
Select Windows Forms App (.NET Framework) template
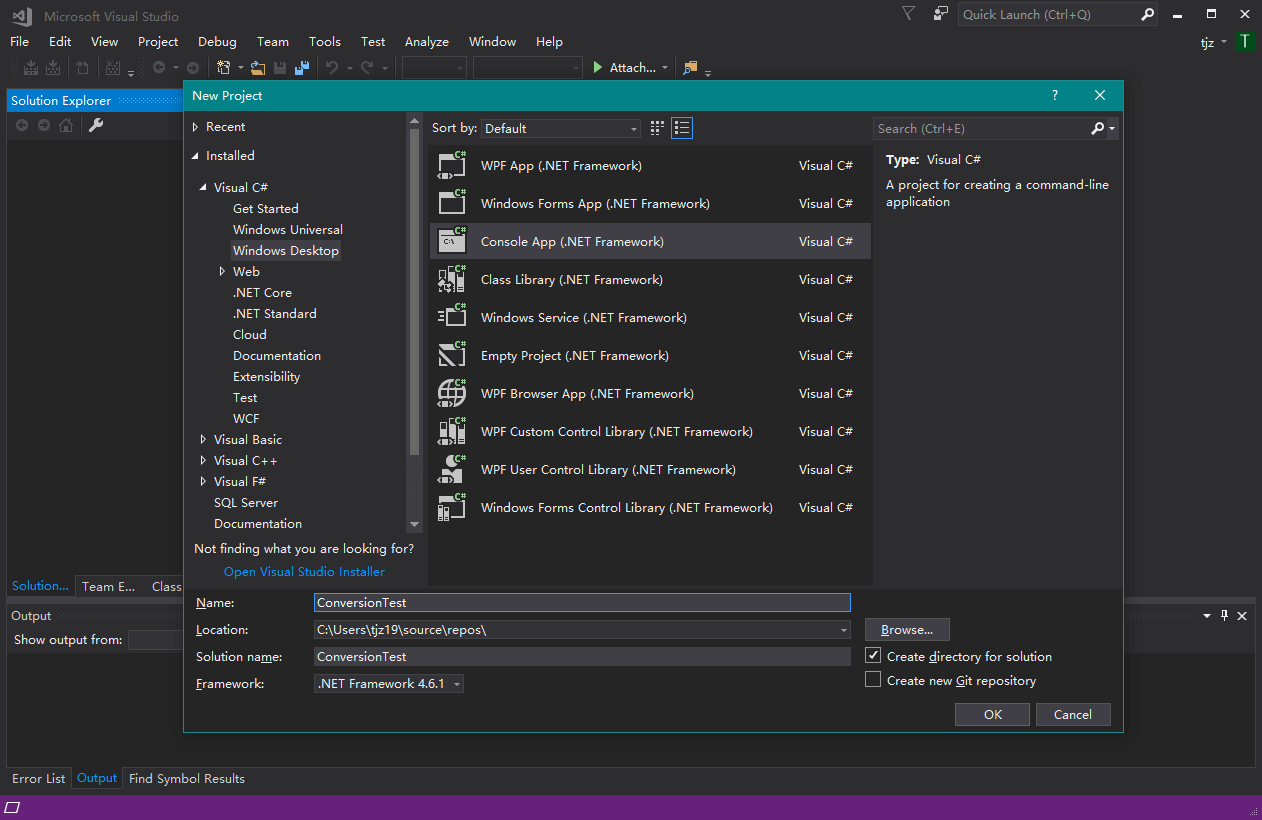[x=650, y=204]
